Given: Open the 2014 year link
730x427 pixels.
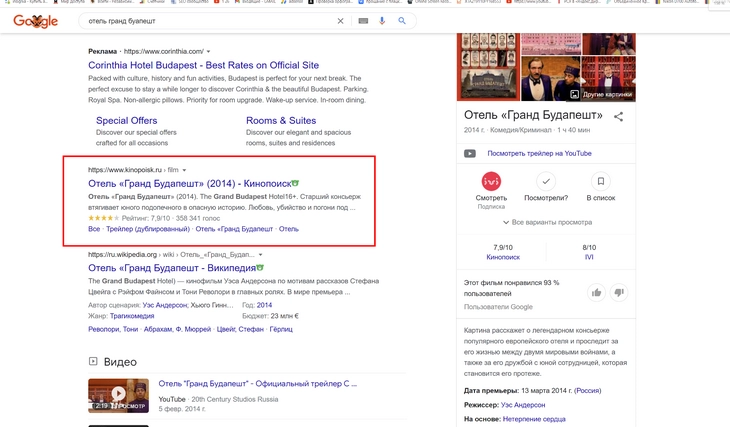Looking at the screenshot, I should click(x=264, y=305).
